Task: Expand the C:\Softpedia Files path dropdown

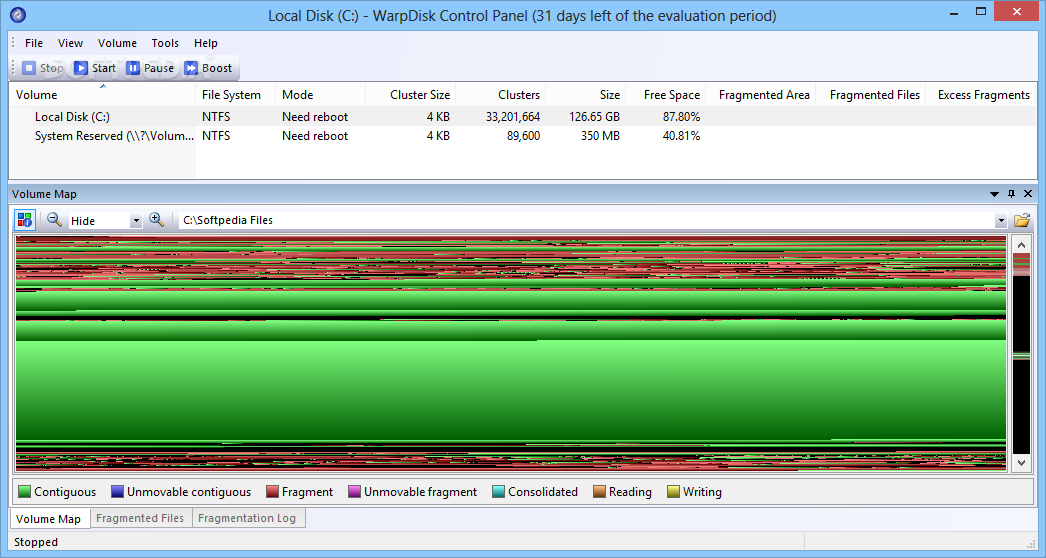Action: click(1001, 221)
